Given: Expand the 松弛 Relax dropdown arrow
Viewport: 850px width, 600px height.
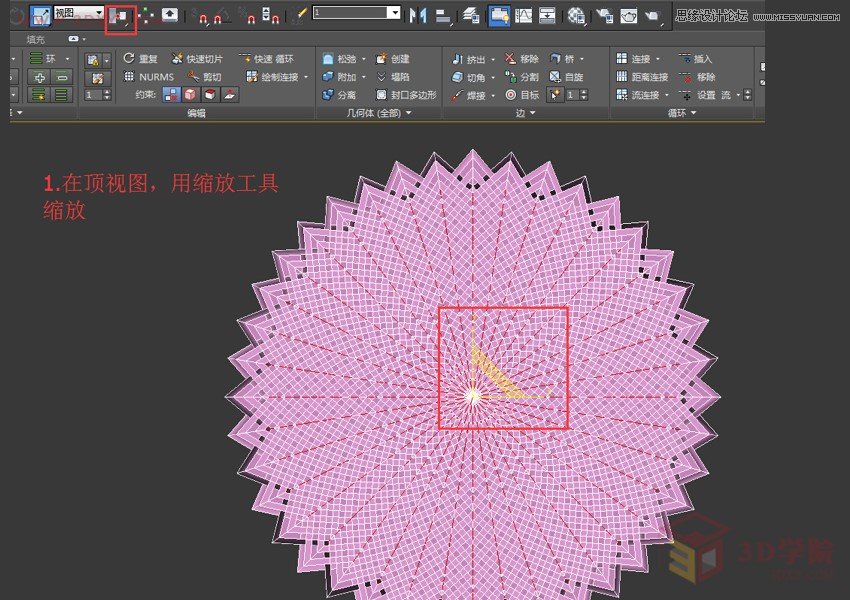Looking at the screenshot, I should pyautogui.click(x=364, y=59).
